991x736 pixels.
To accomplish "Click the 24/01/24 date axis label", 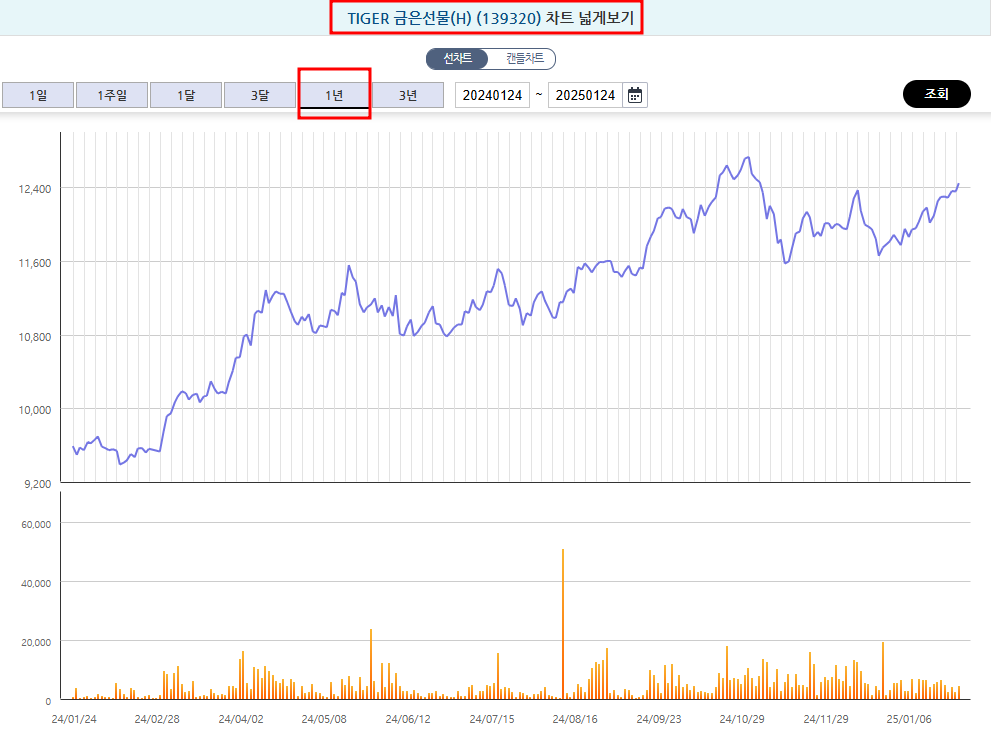I will (74, 719).
